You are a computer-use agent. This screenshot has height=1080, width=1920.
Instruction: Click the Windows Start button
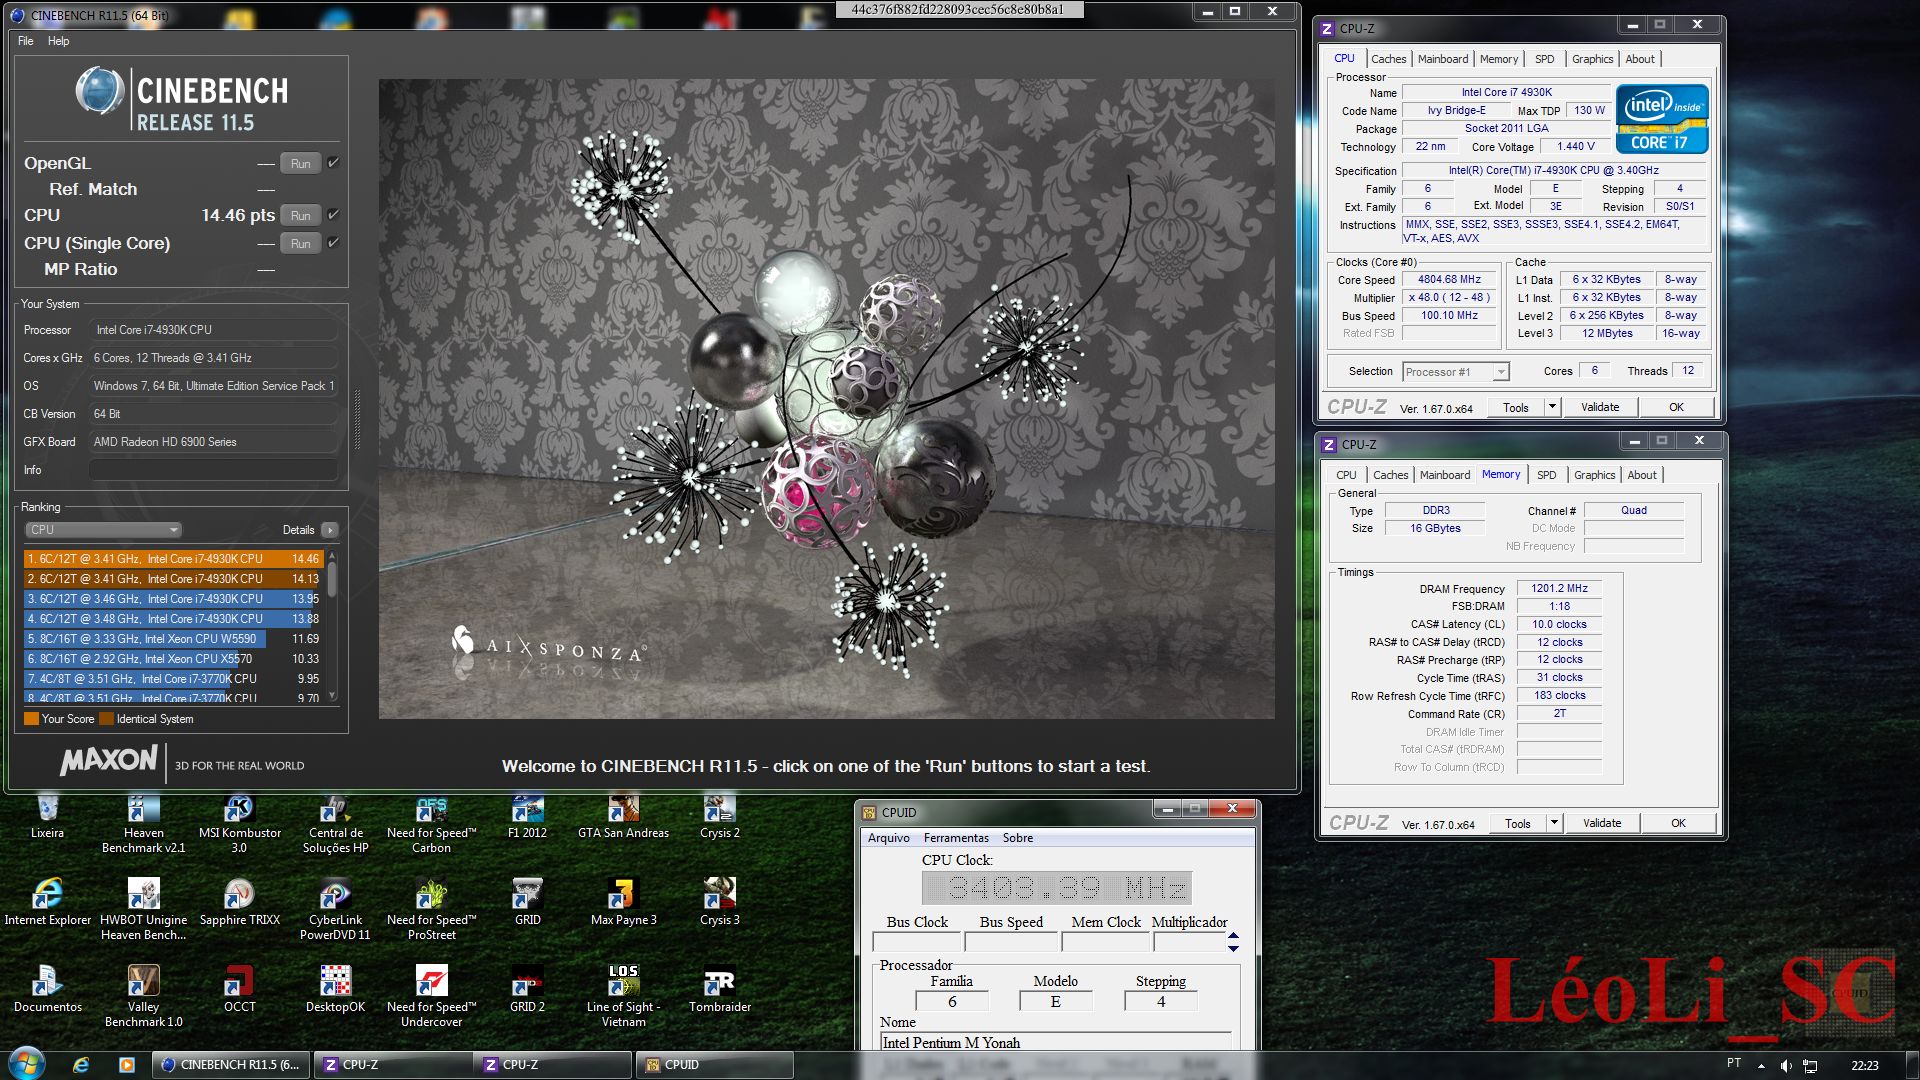click(x=26, y=1062)
